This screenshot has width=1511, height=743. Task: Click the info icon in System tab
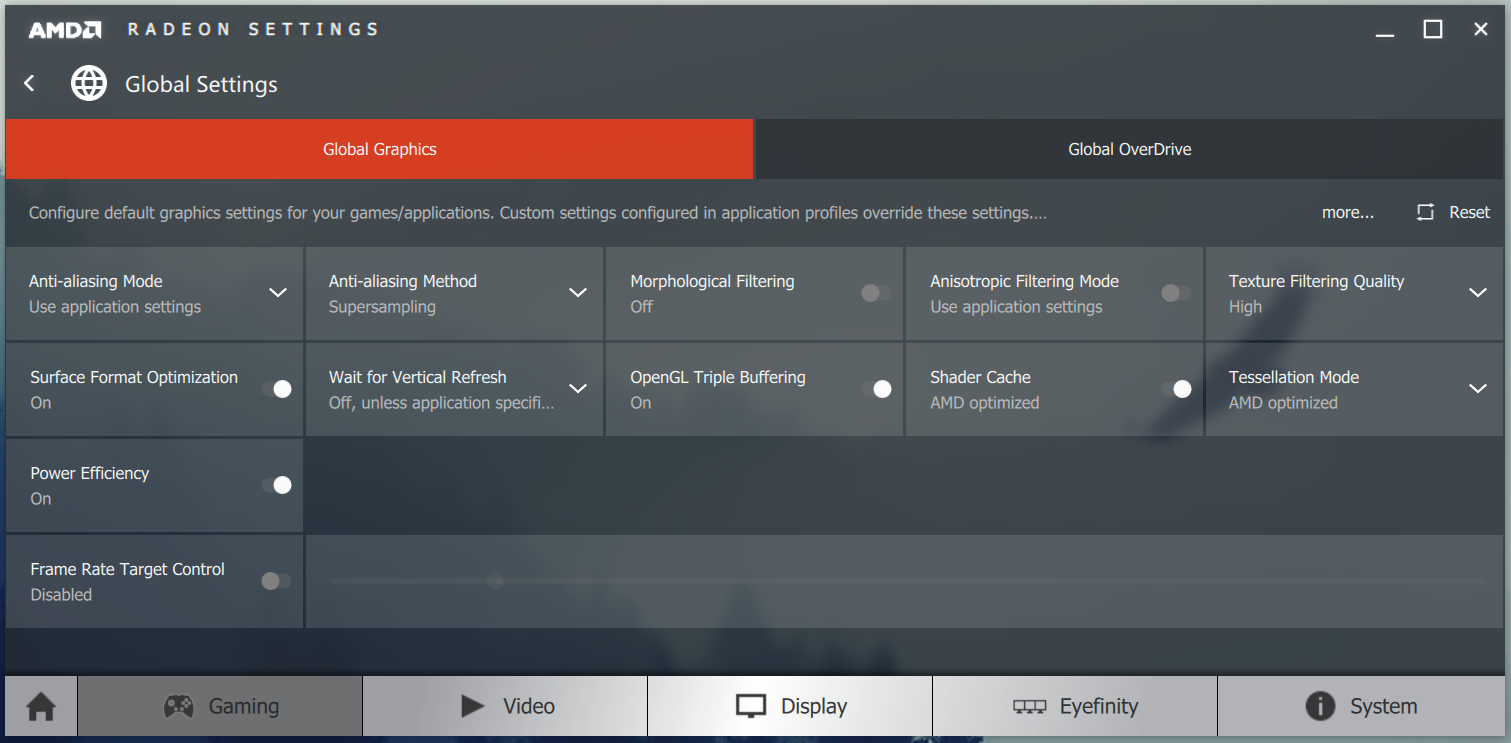pos(1320,706)
